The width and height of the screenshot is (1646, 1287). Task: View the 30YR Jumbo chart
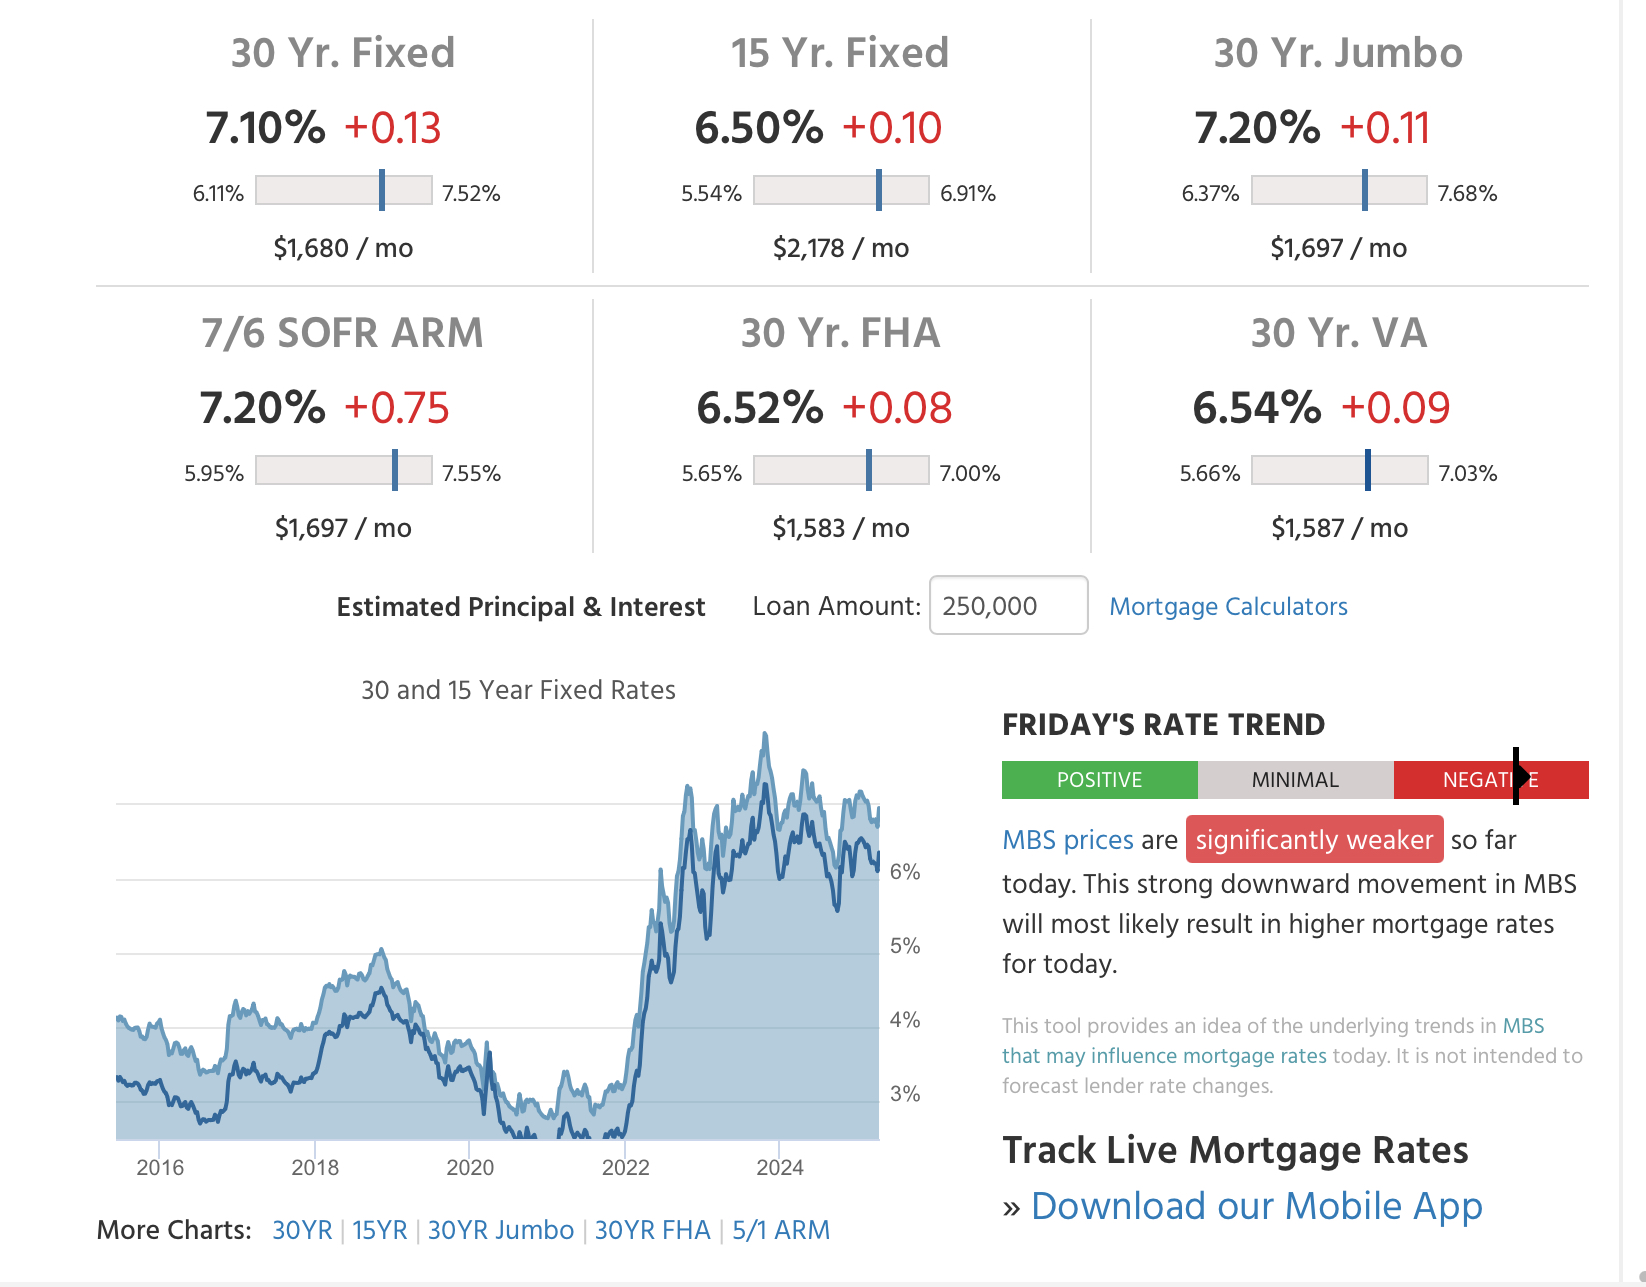(x=501, y=1230)
